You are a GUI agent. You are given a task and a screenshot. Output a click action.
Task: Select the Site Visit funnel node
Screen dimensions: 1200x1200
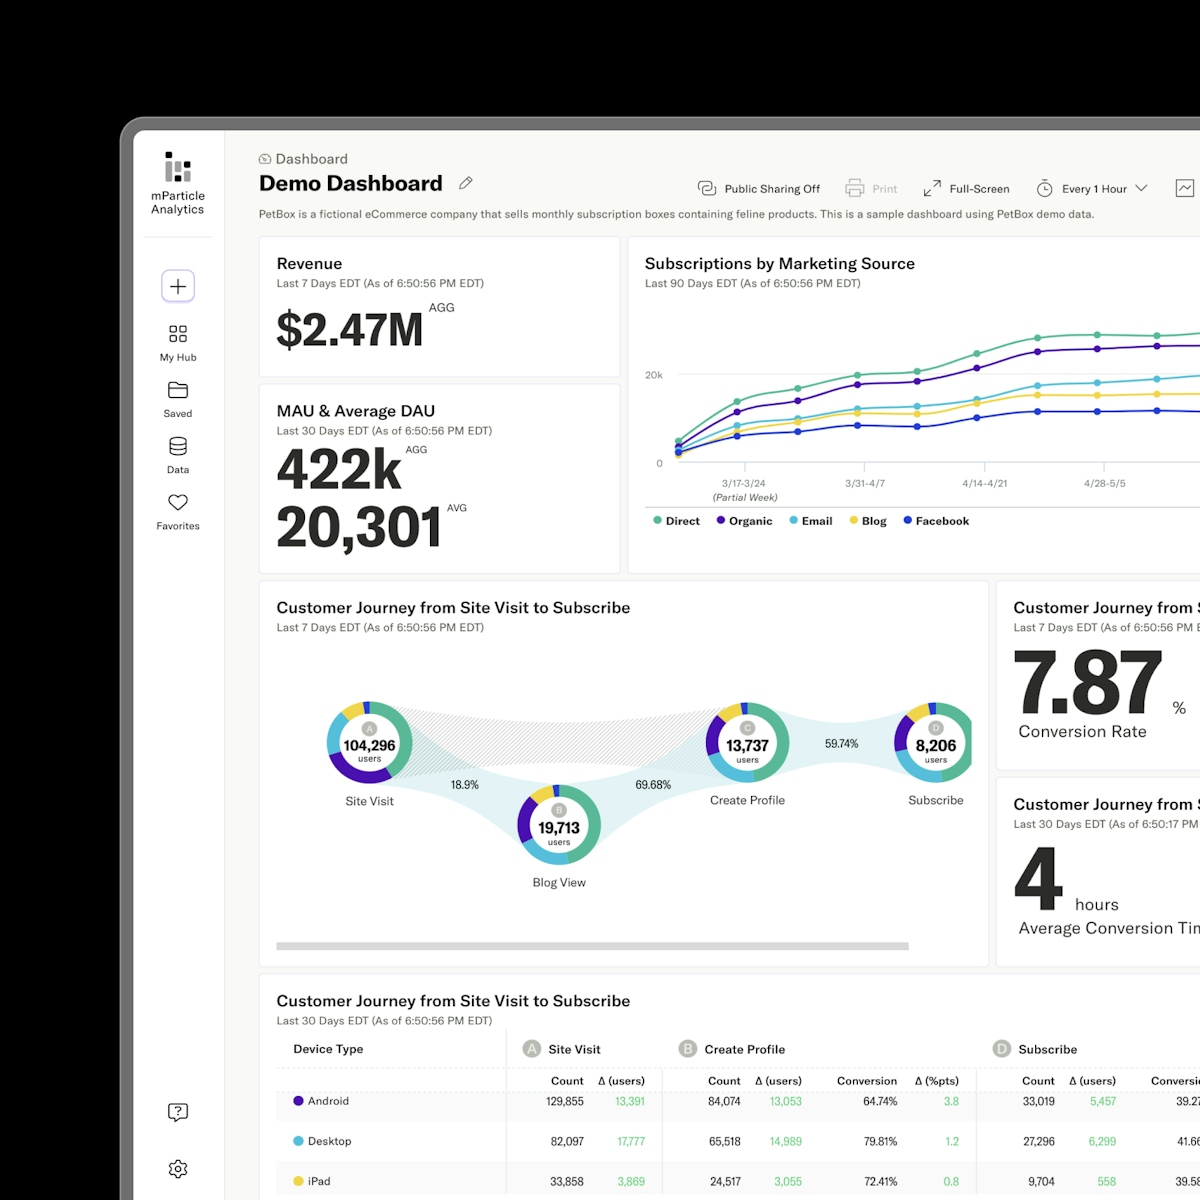click(369, 744)
